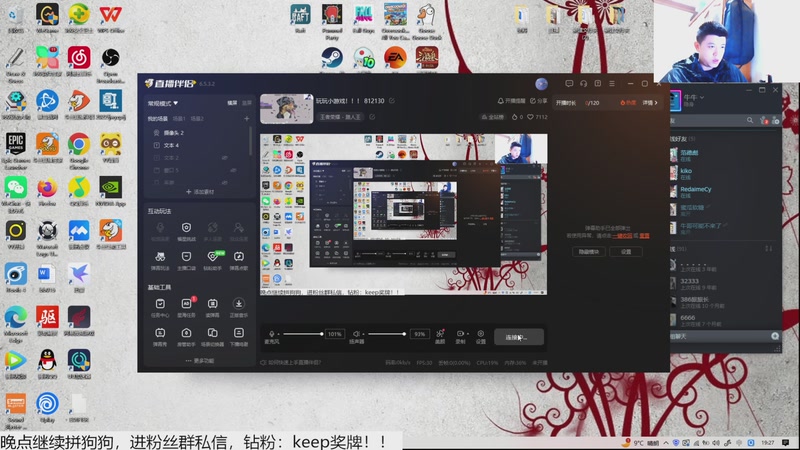This screenshot has width=800, height=450.
Task: Select the 场景1 scene tab
Action: click(179, 118)
